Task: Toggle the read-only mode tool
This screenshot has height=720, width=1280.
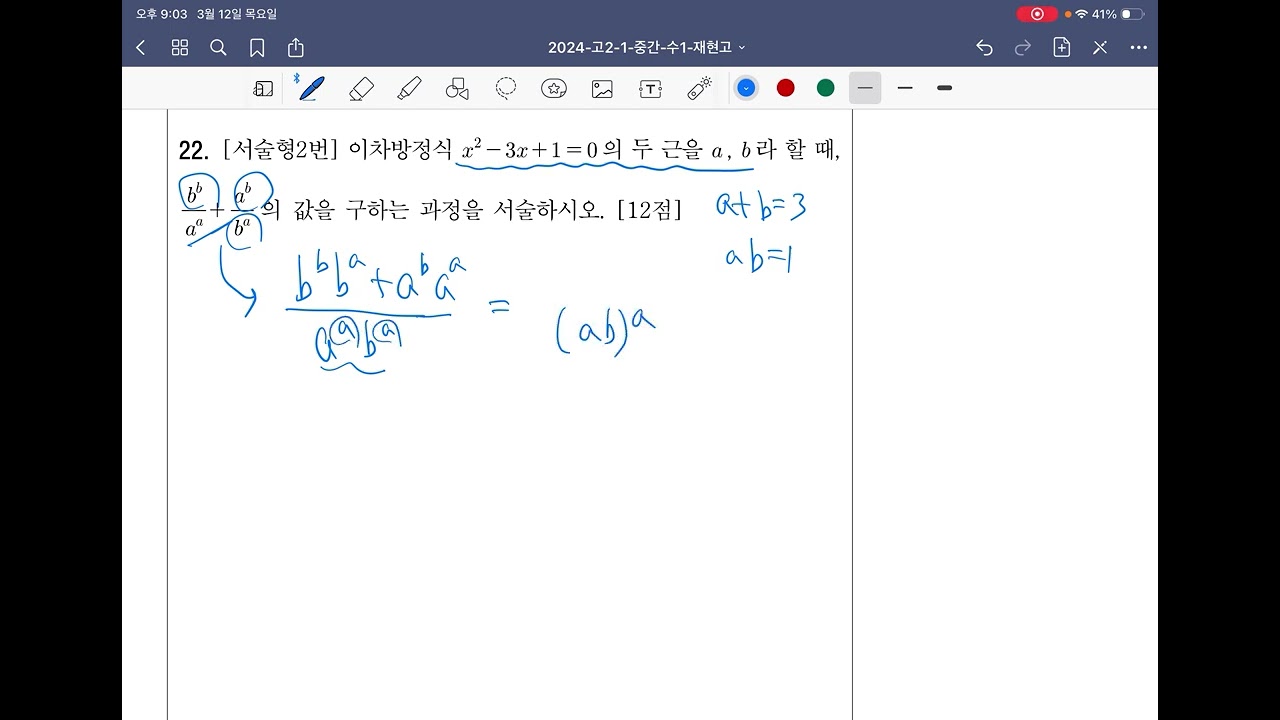Action: point(263,88)
